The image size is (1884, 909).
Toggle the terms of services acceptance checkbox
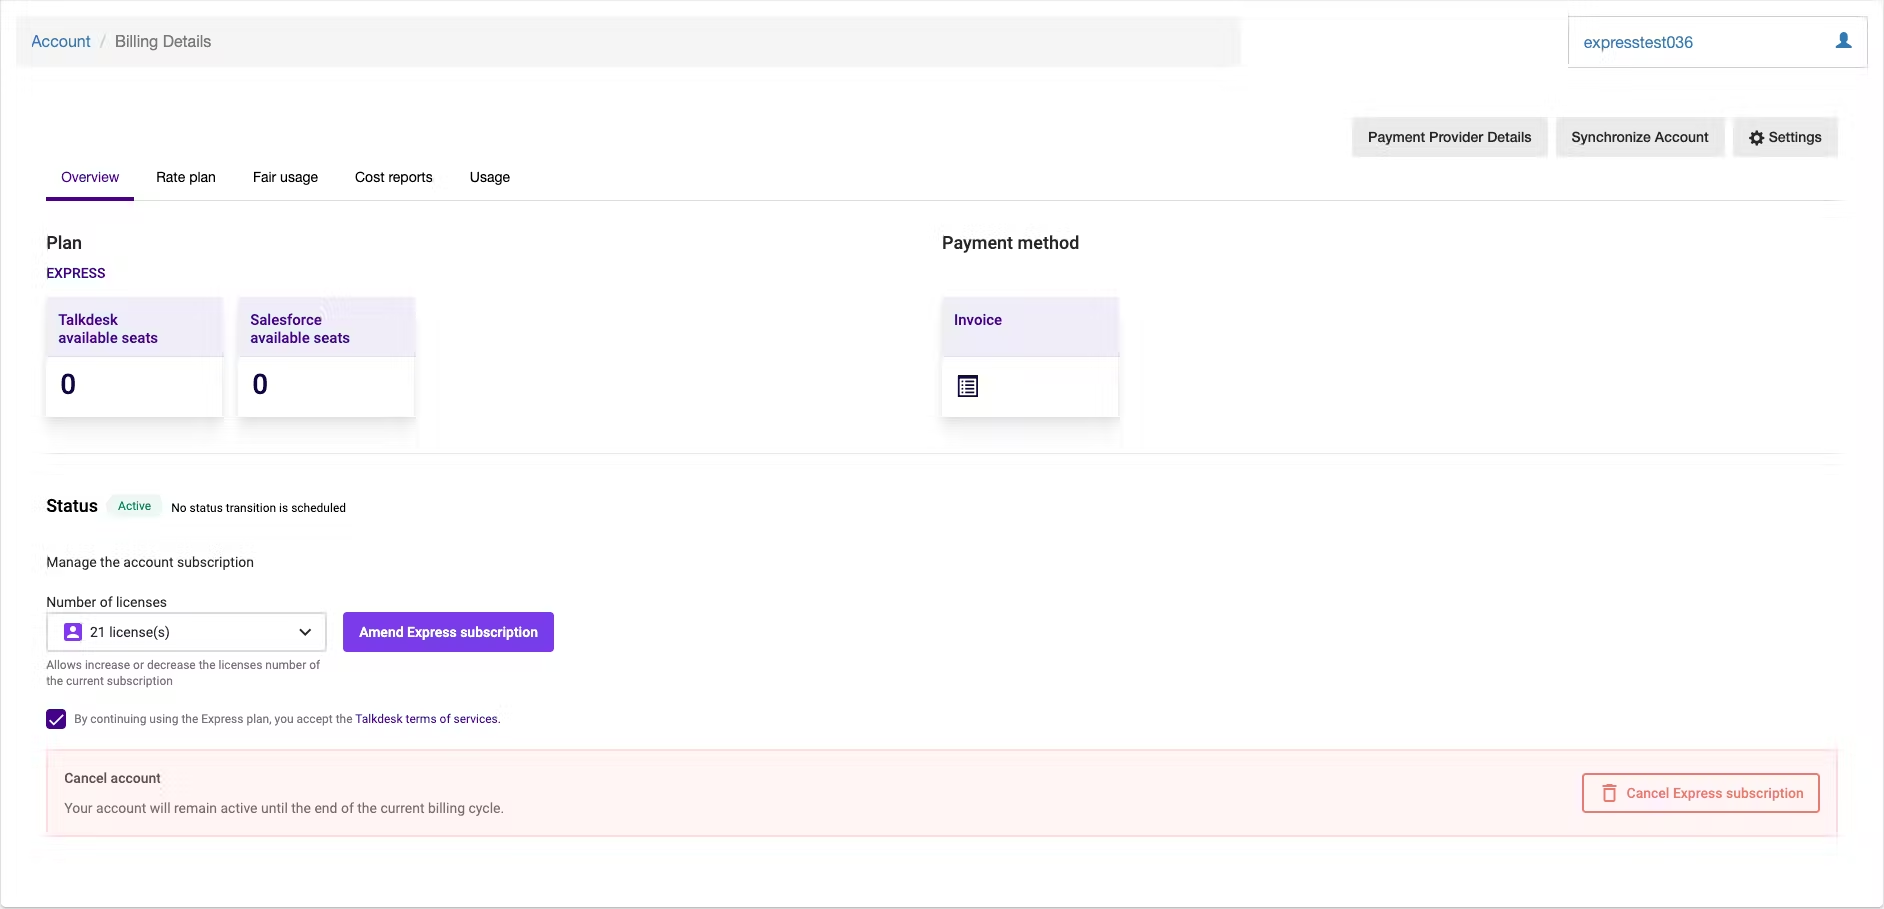pyautogui.click(x=56, y=719)
